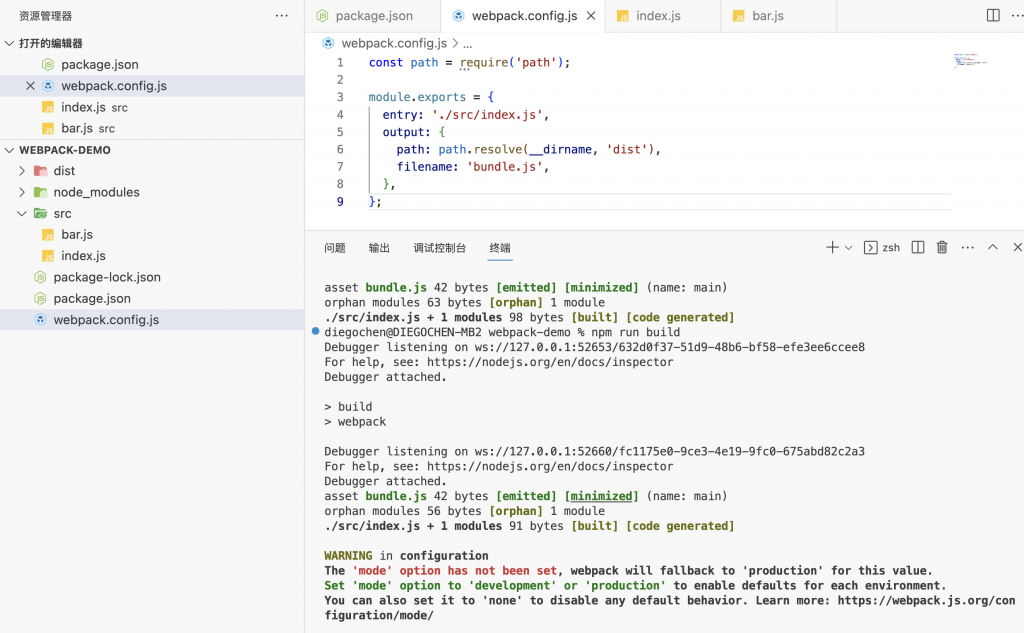Click the output key on line 5
This screenshot has height=633, width=1024.
[x=403, y=132]
